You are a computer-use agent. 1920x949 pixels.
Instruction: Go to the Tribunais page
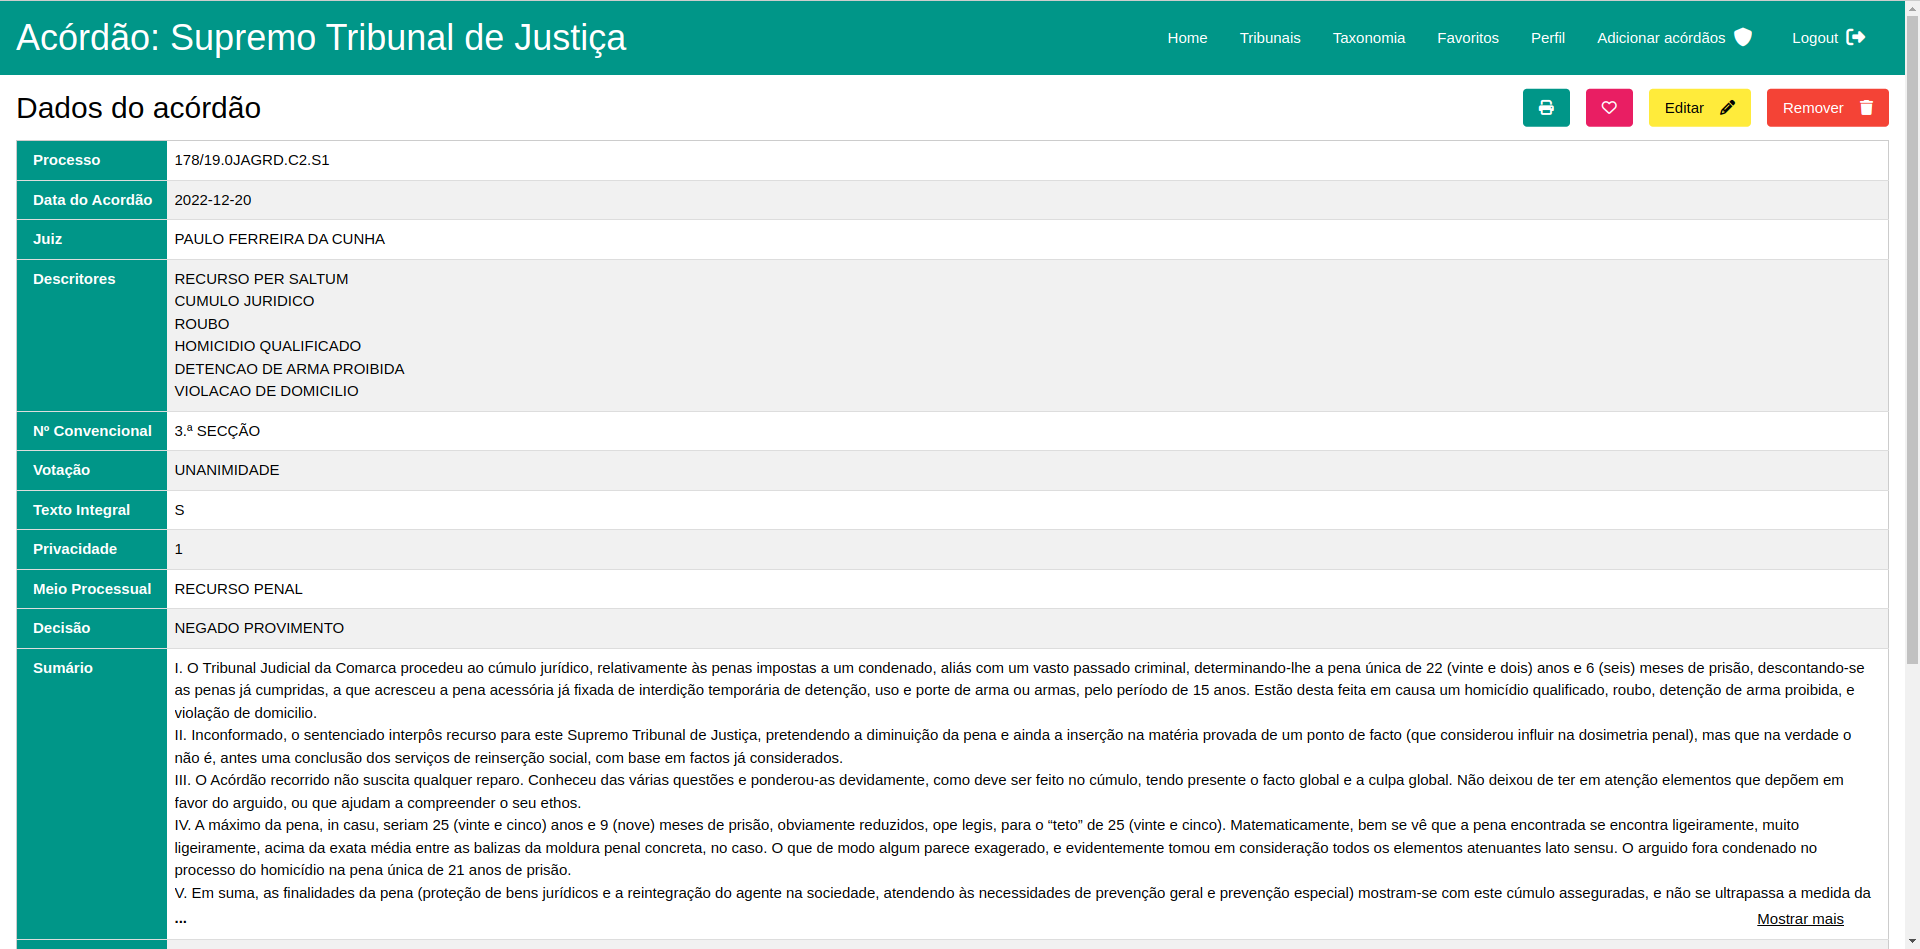pos(1270,38)
